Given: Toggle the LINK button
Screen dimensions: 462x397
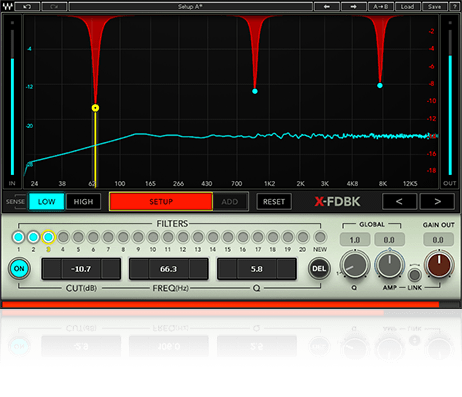Looking at the screenshot, I should [x=414, y=275].
